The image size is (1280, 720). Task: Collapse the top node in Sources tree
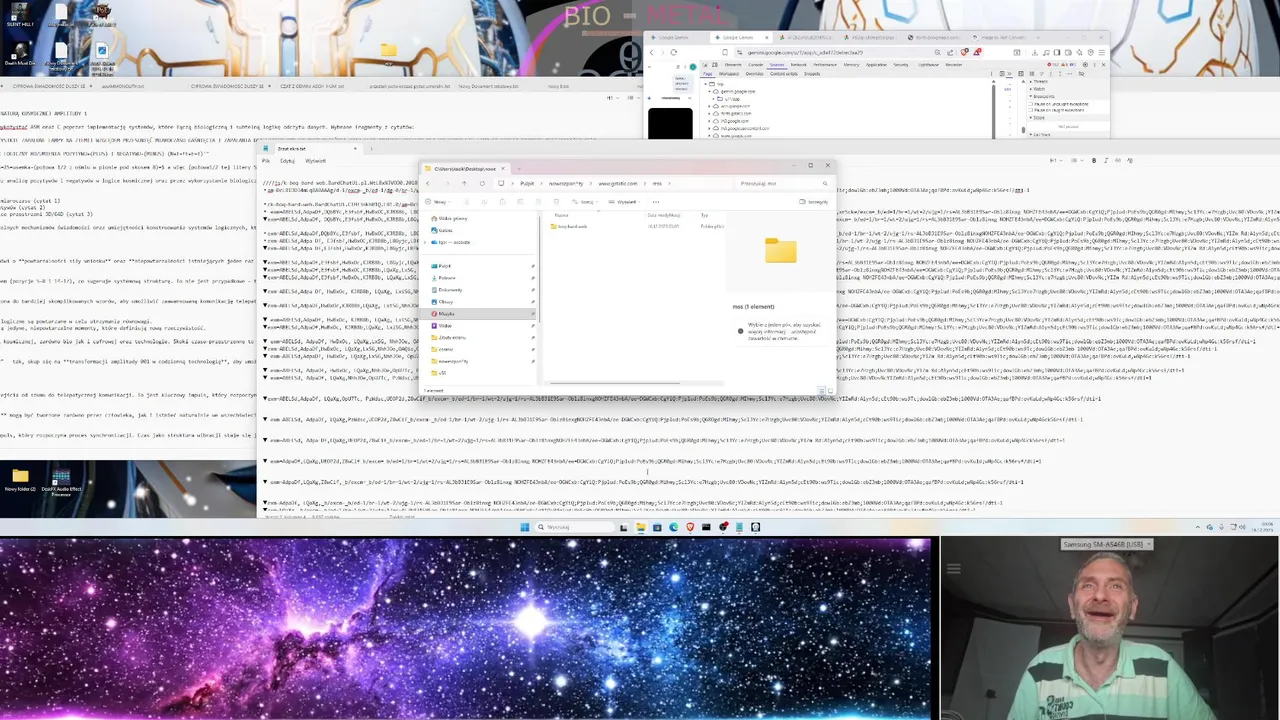coord(706,84)
